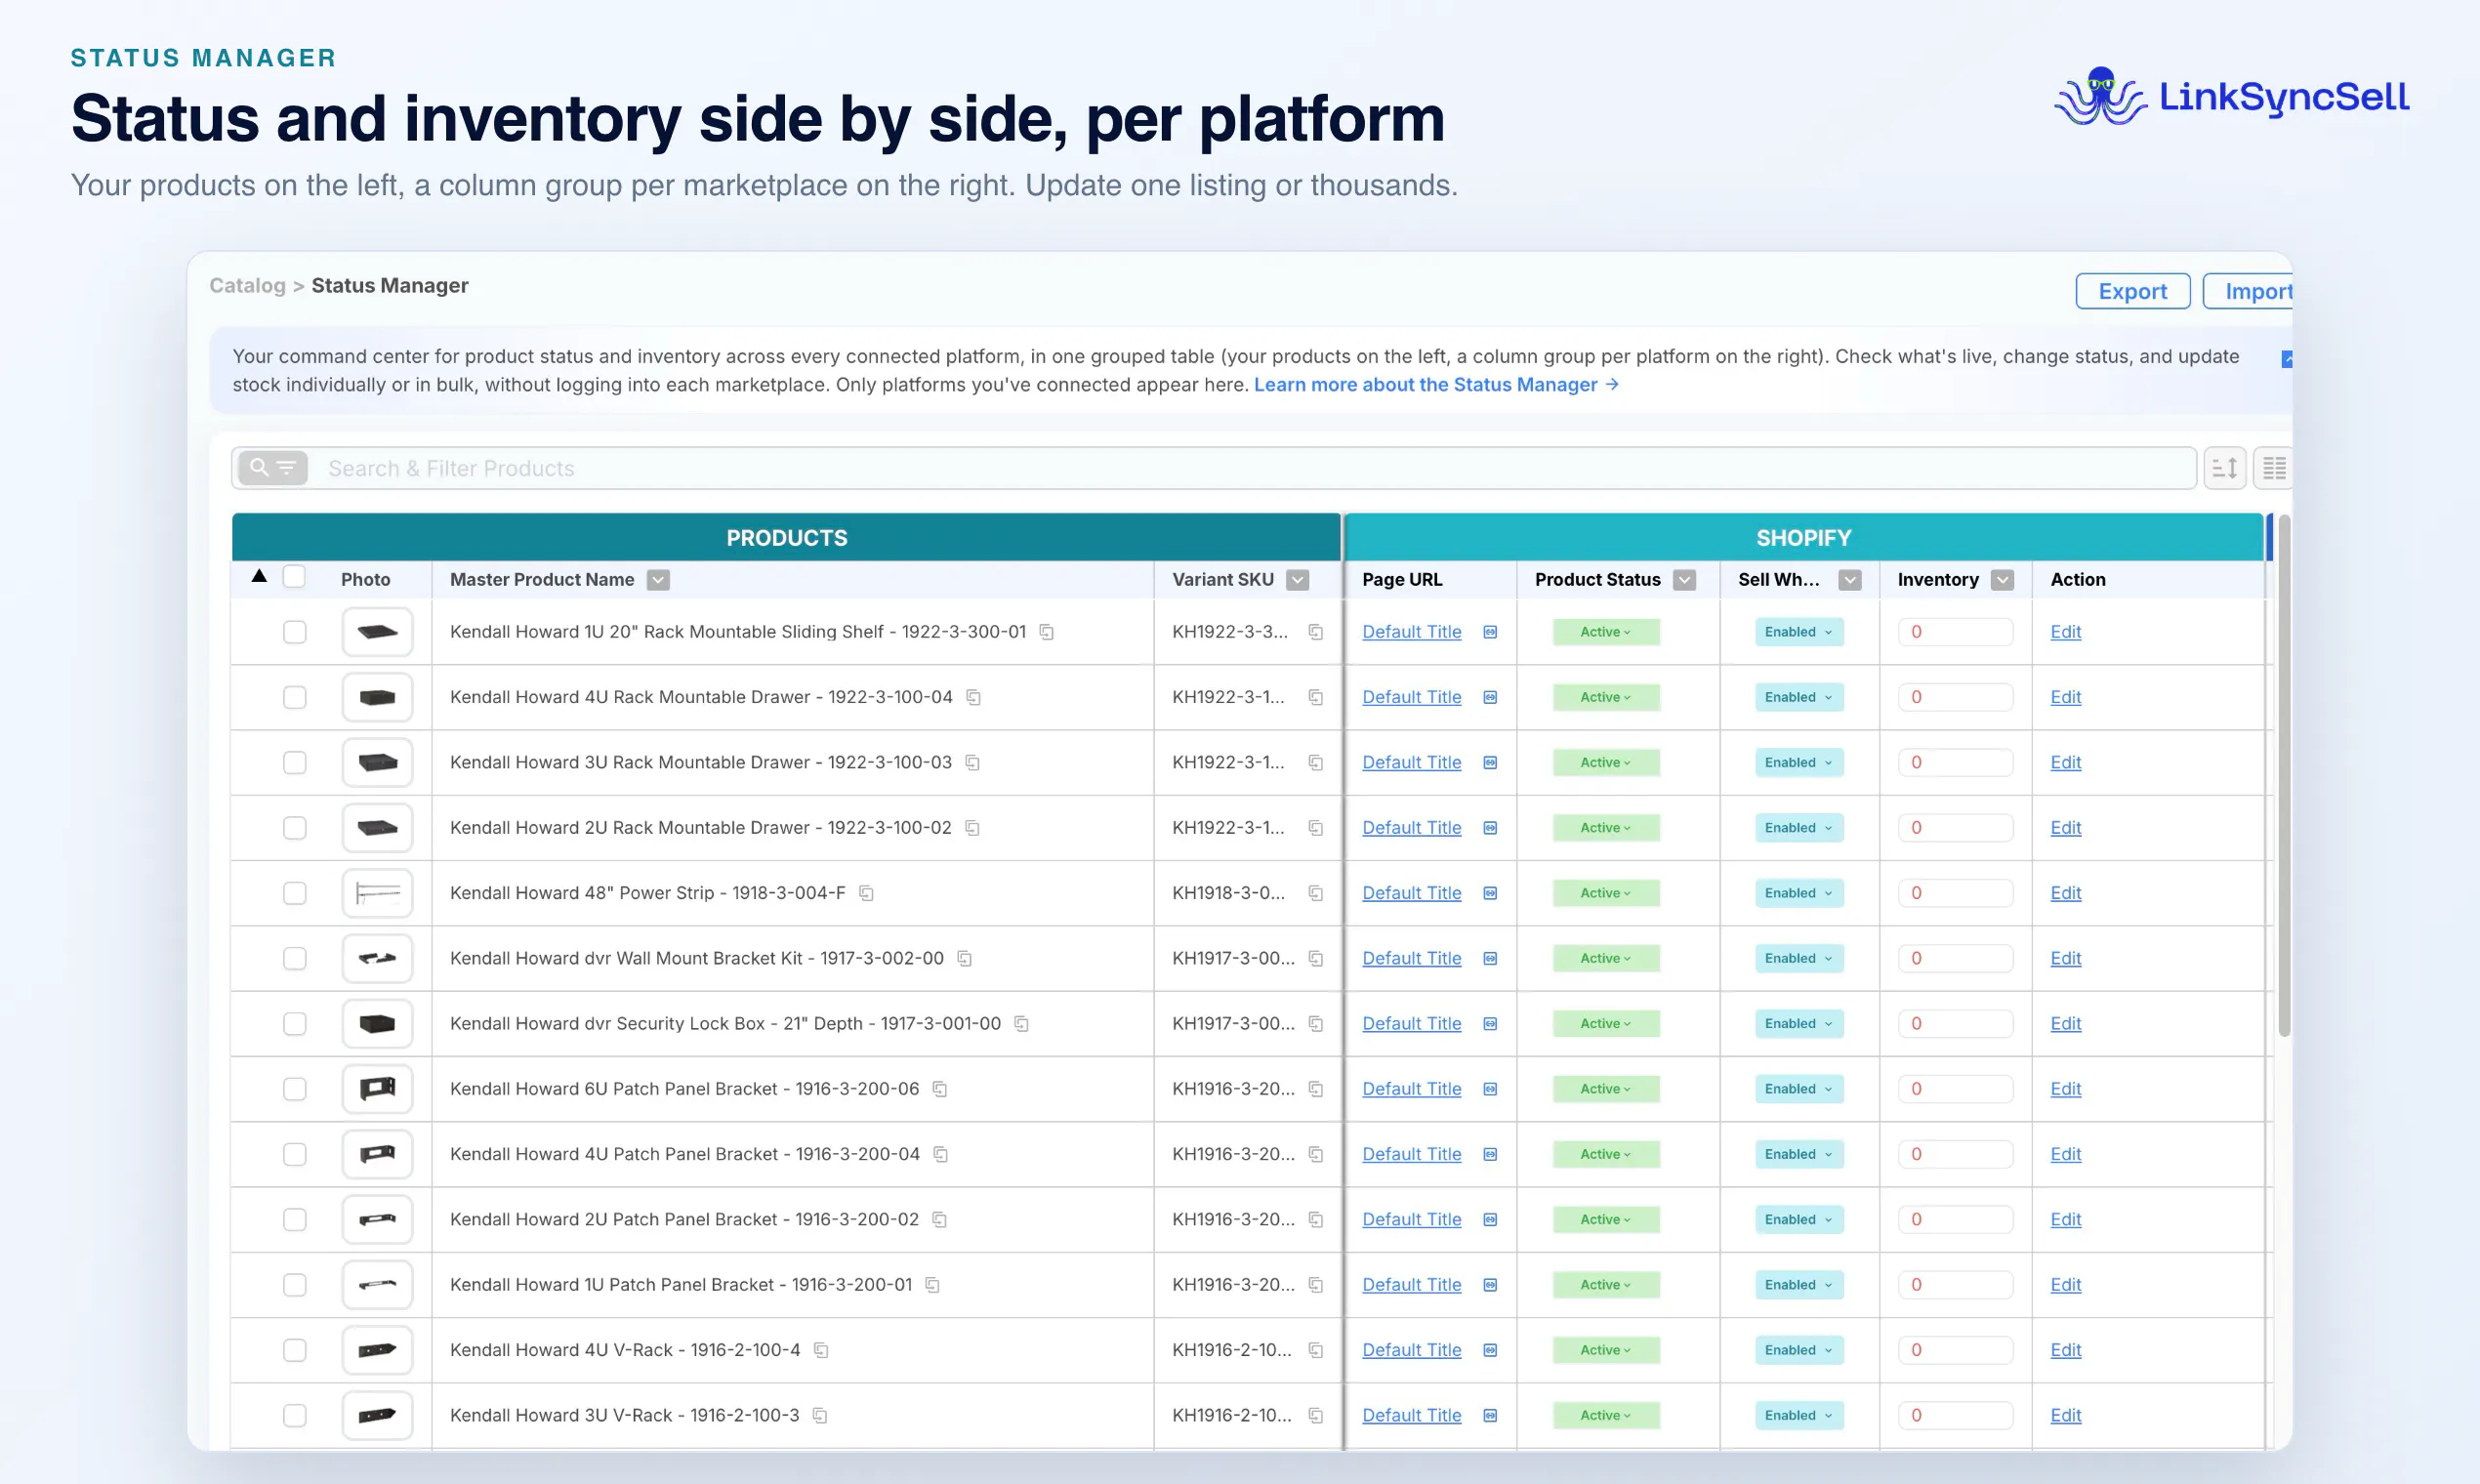This screenshot has height=1484, width=2480.
Task: Open link icon for dvr Security Lock Box URL
Action: click(1490, 1024)
